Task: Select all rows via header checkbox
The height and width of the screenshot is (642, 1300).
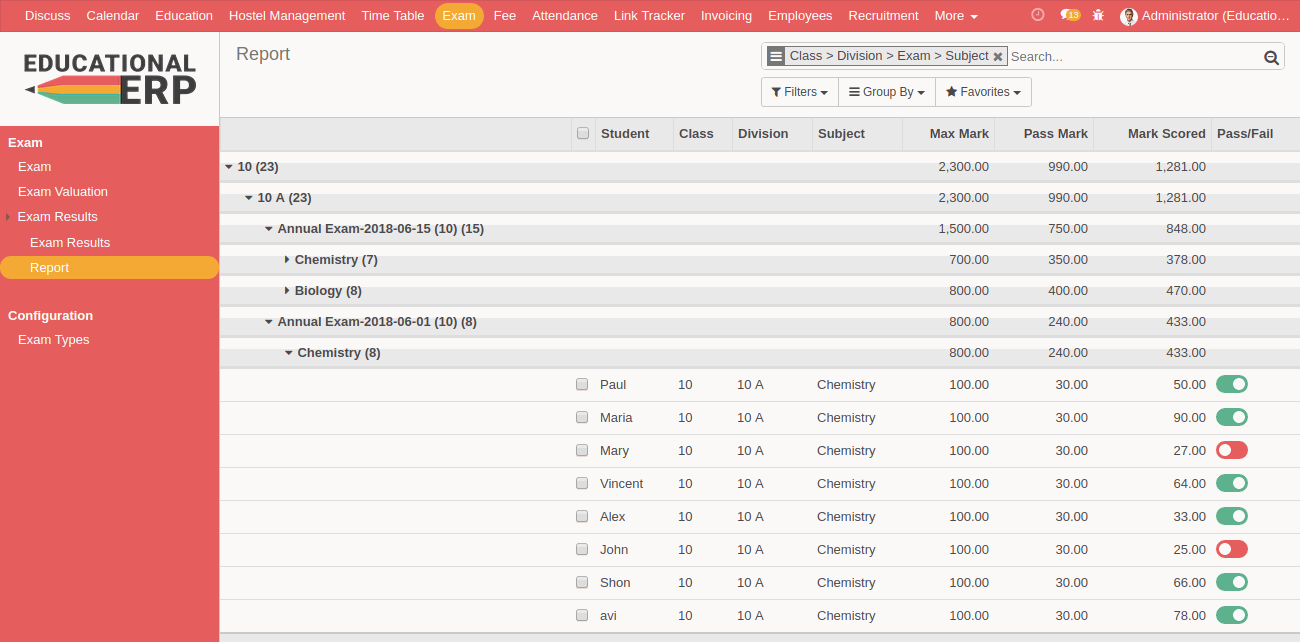Action: coord(583,133)
